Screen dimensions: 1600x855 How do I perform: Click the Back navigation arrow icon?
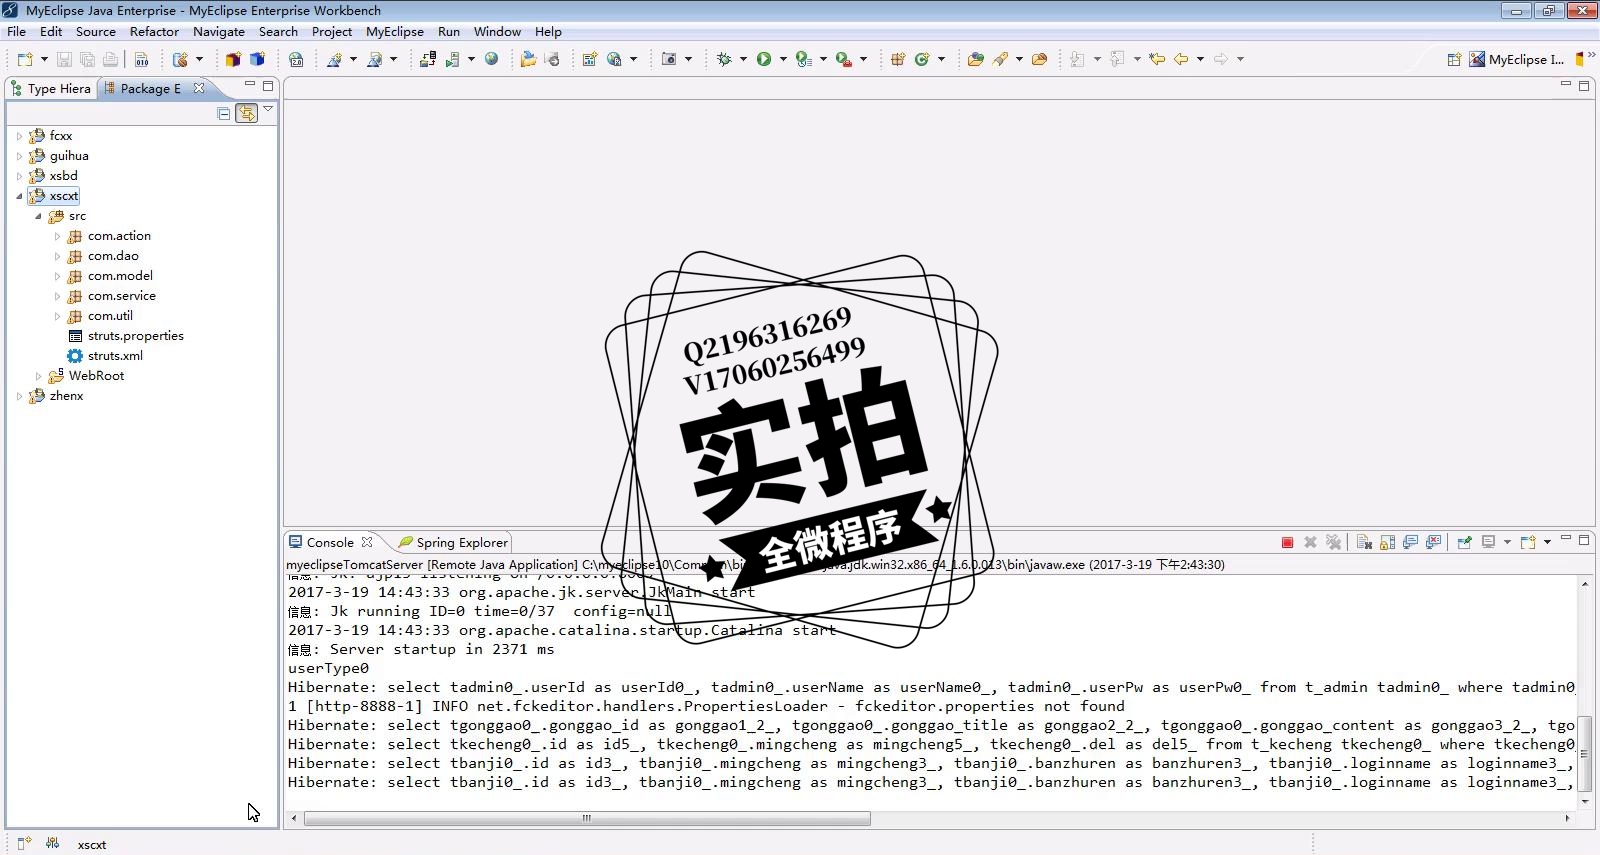(x=1181, y=59)
